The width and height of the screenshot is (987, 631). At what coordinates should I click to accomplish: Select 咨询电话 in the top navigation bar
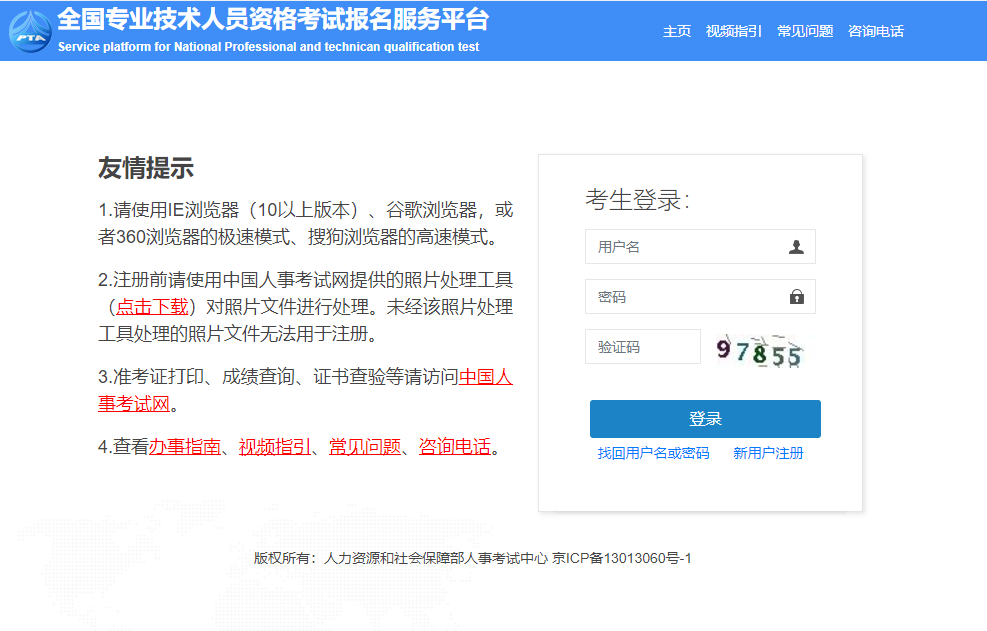coord(875,31)
